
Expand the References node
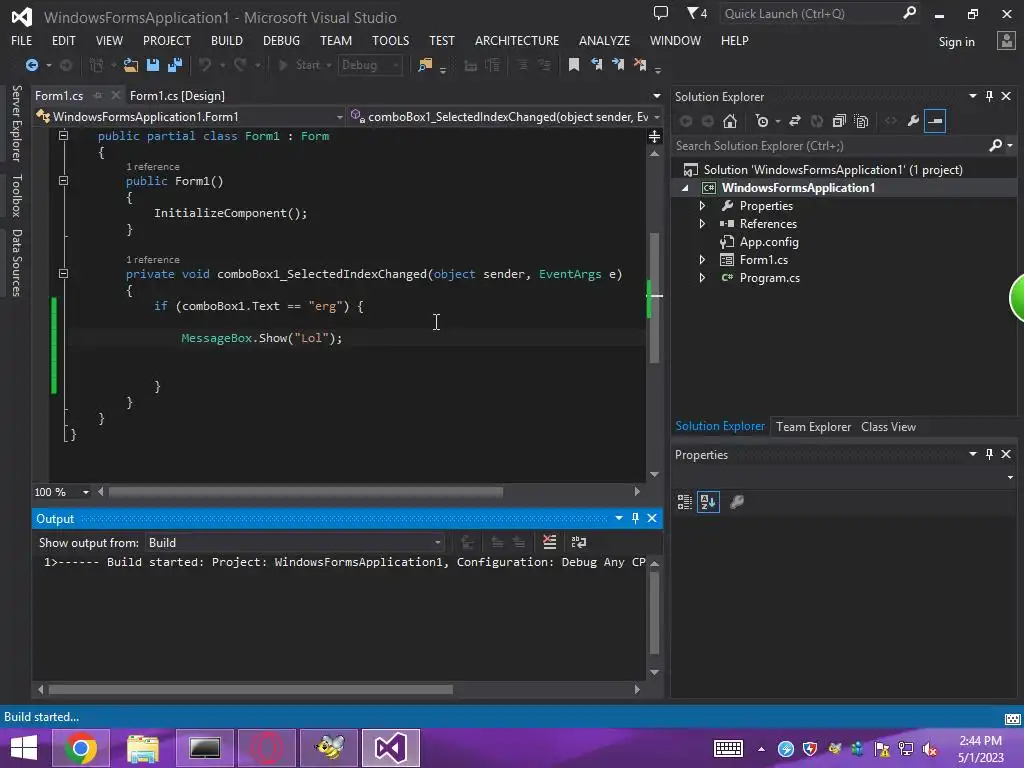coord(702,223)
